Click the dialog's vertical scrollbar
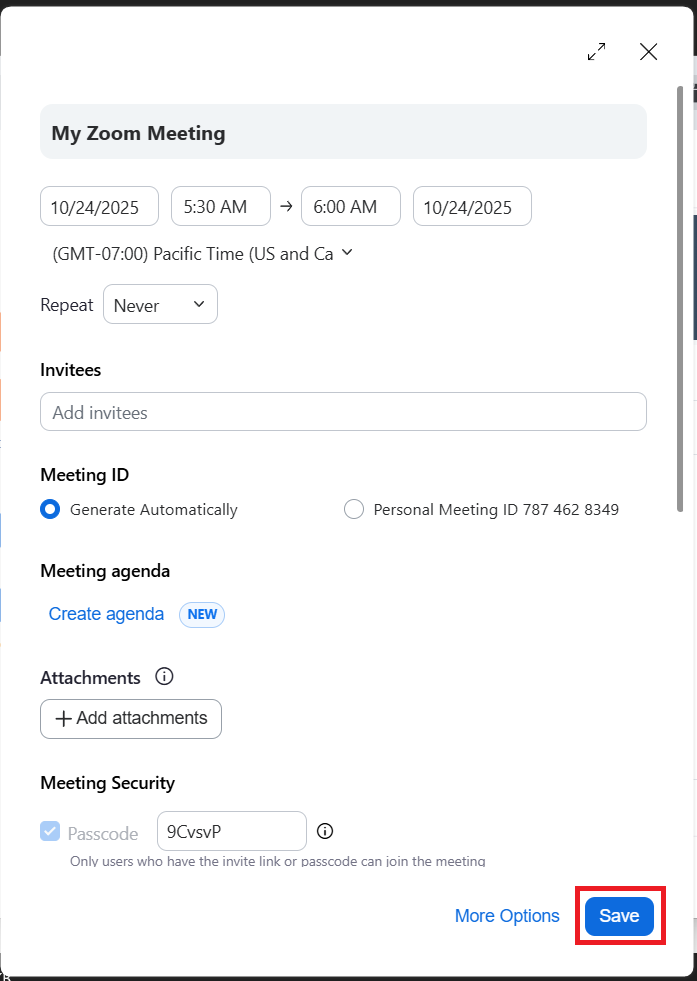The height and width of the screenshot is (981, 697). (681, 300)
